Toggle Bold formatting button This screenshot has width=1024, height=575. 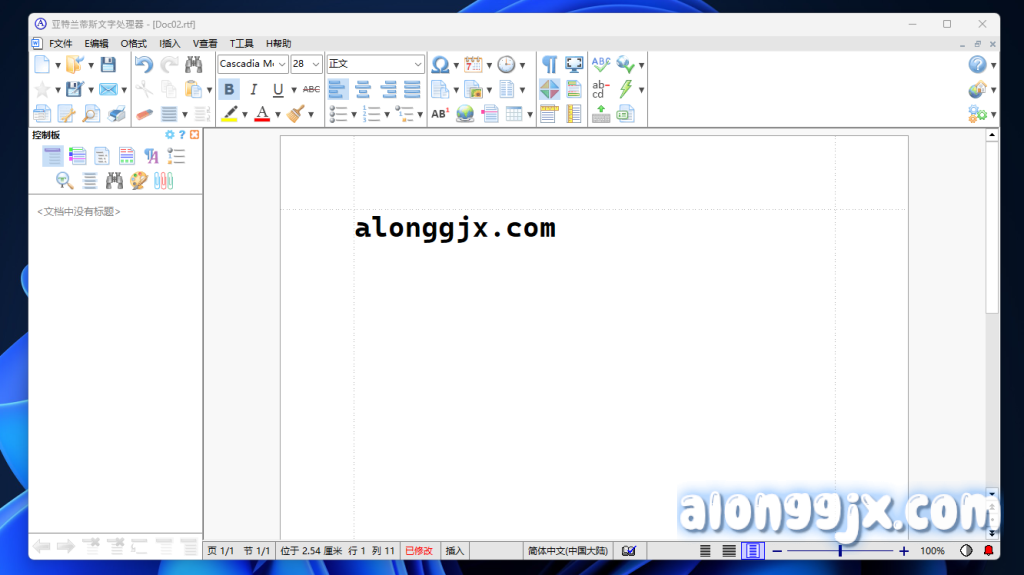[x=229, y=90]
